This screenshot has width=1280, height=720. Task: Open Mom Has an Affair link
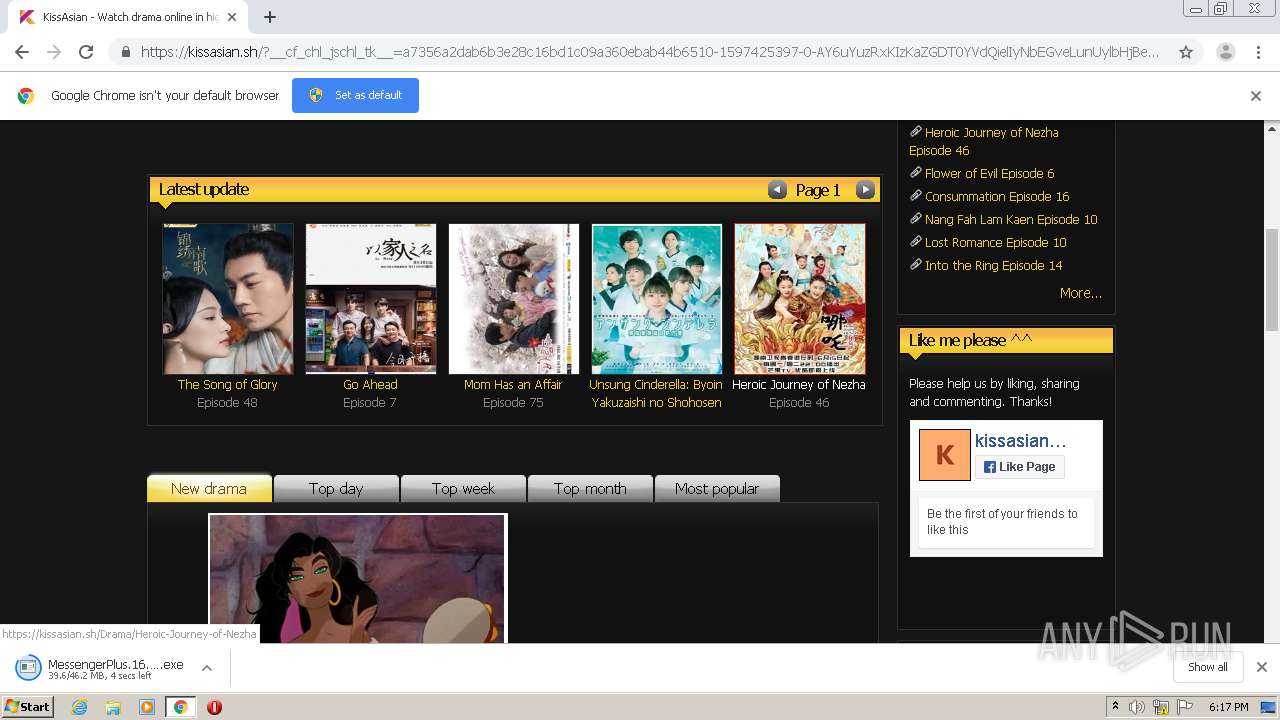tap(513, 384)
